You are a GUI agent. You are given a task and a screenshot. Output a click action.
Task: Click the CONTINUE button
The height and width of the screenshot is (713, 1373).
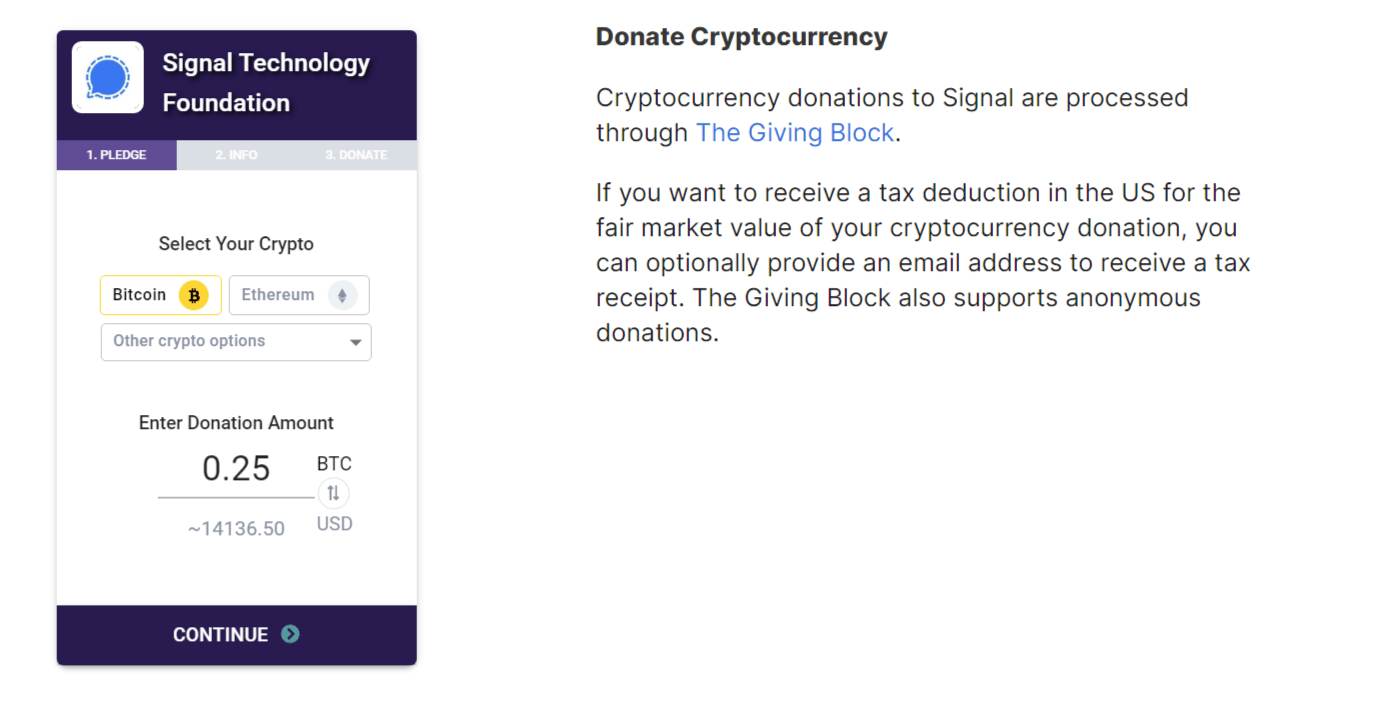(237, 635)
